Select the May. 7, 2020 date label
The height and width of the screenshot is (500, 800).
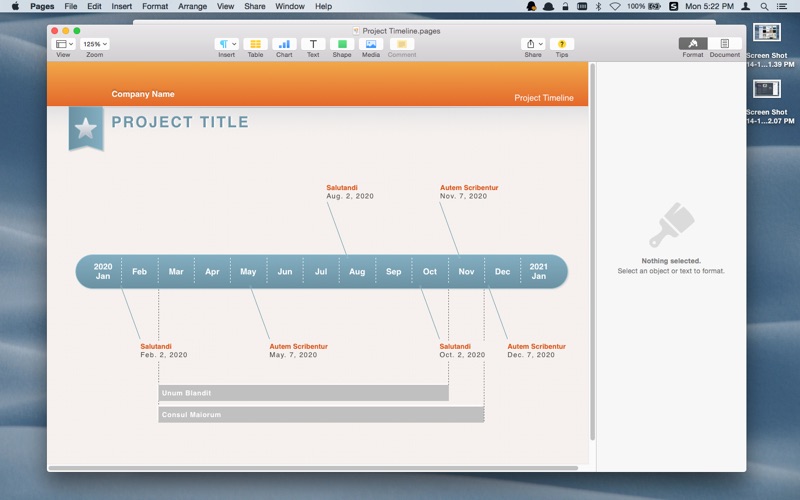tap(293, 355)
